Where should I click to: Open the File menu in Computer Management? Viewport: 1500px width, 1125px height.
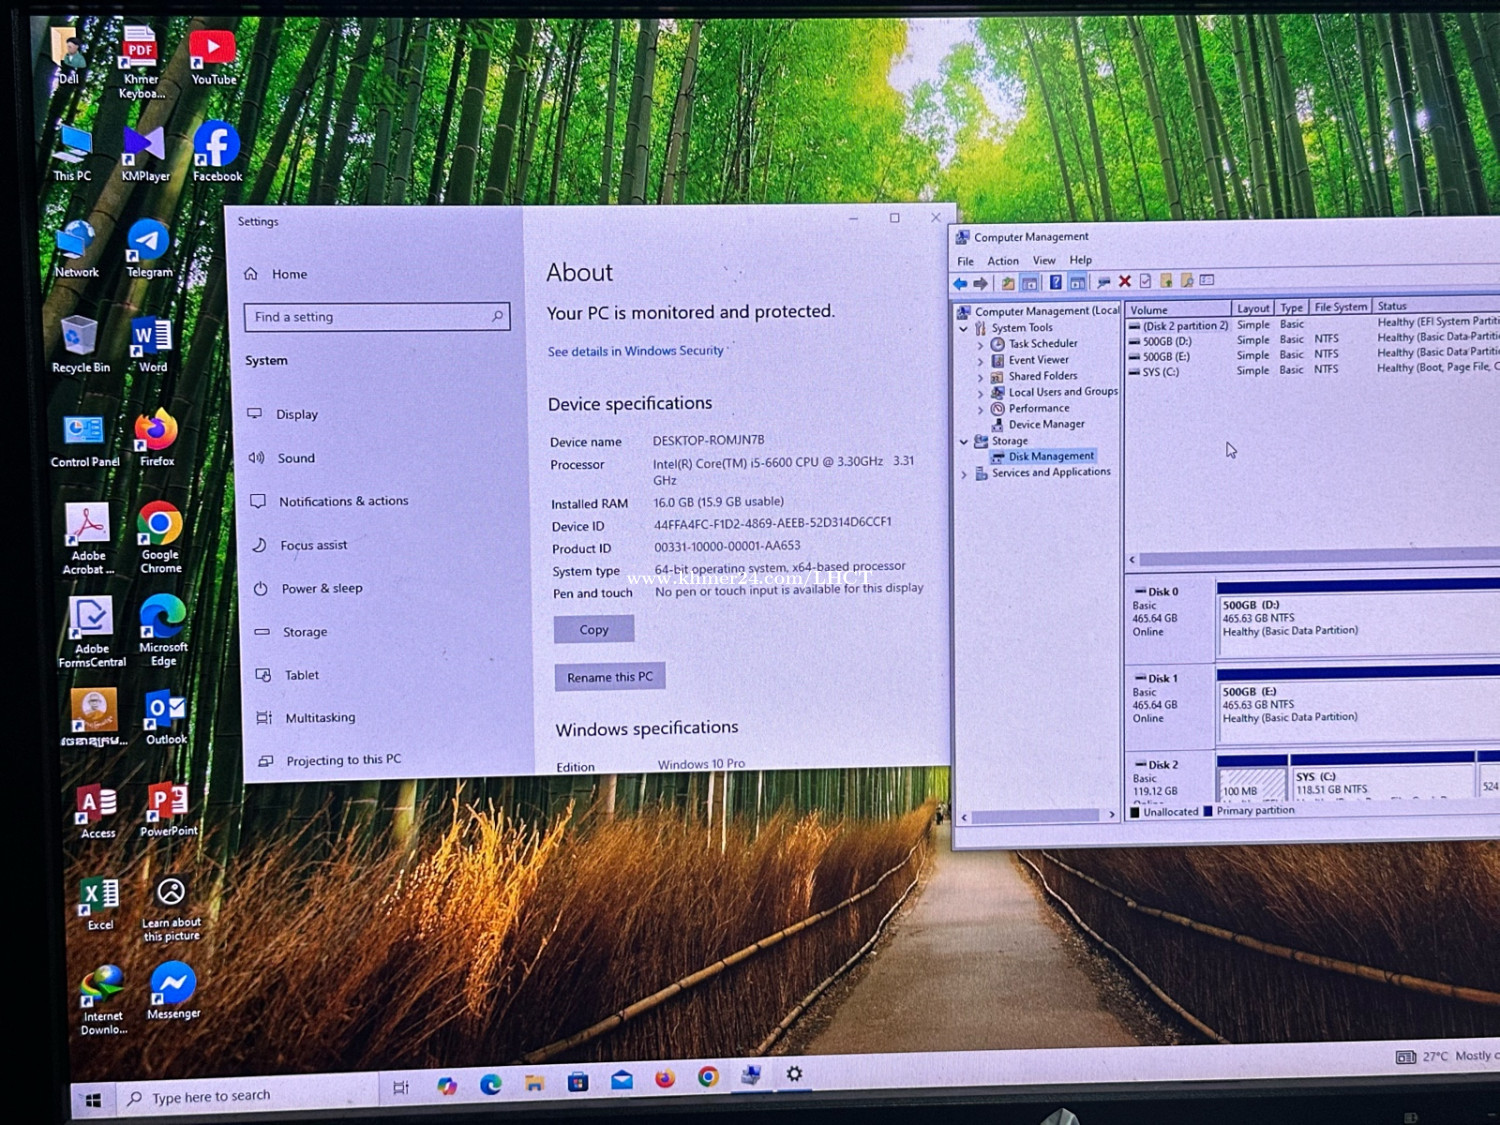[965, 261]
